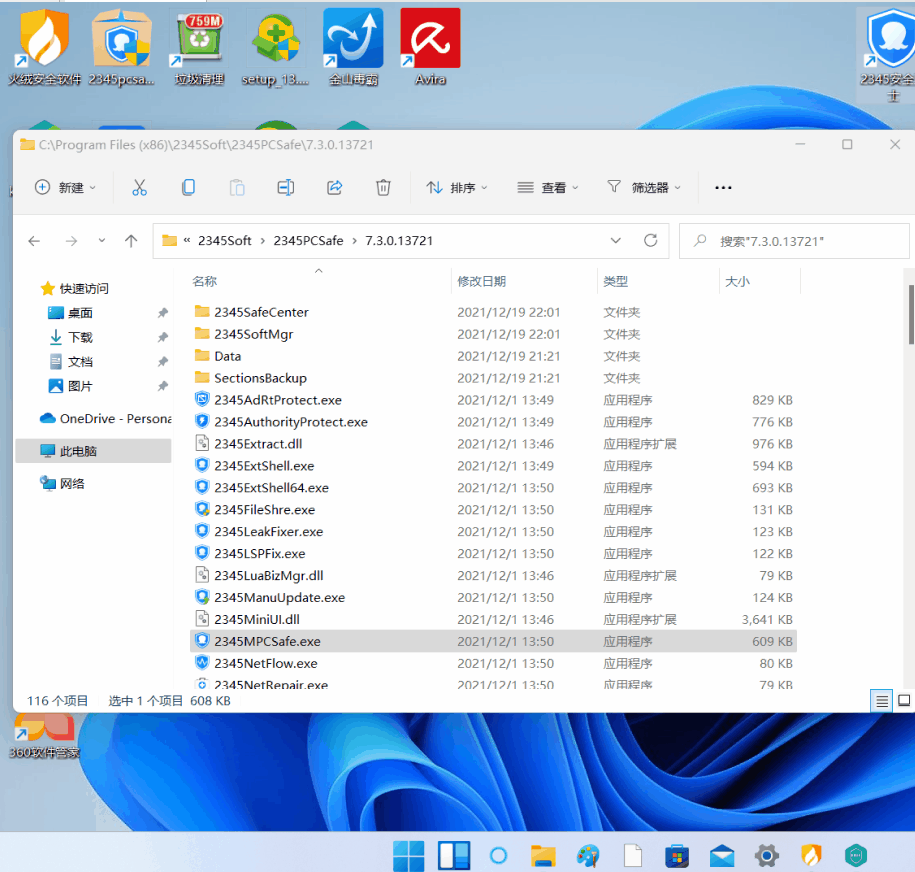Open the 筛选器 filter dropdown
Viewport: 915px width, 872px height.
pyautogui.click(x=644, y=187)
